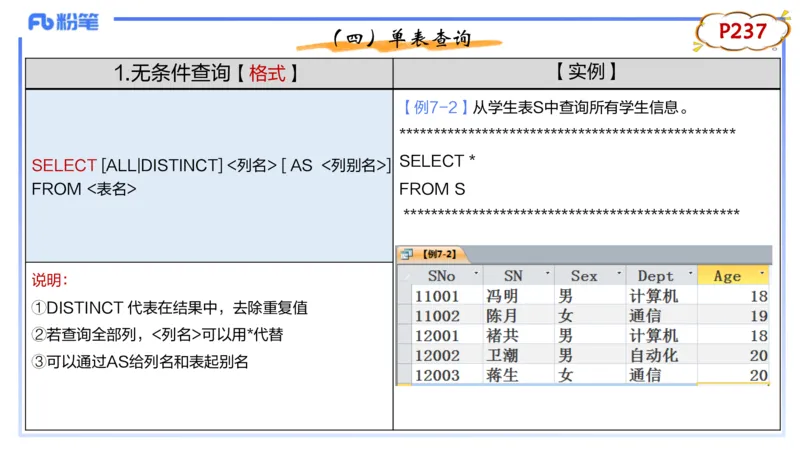Click the row selector for row 11001
This screenshot has width=800, height=450.
(x=405, y=296)
